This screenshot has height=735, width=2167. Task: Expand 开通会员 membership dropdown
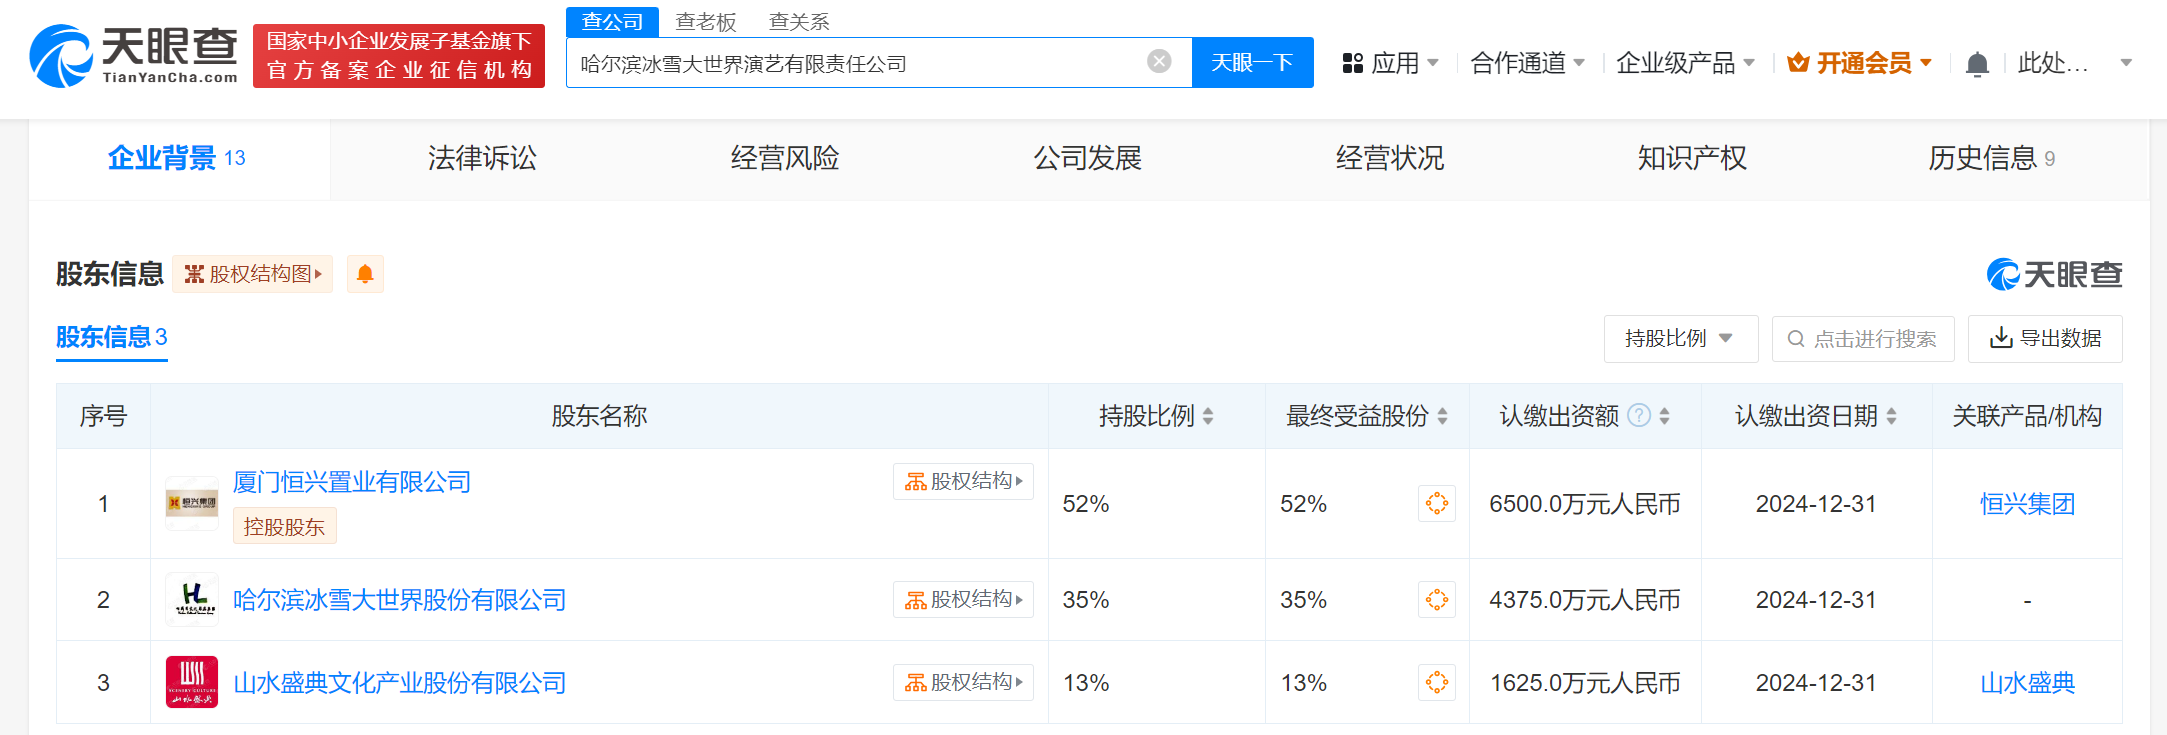[x=1859, y=63]
